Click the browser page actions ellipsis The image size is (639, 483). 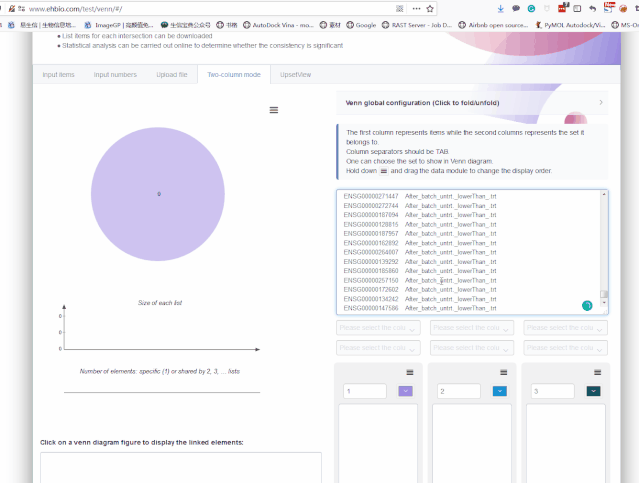coord(416,9)
